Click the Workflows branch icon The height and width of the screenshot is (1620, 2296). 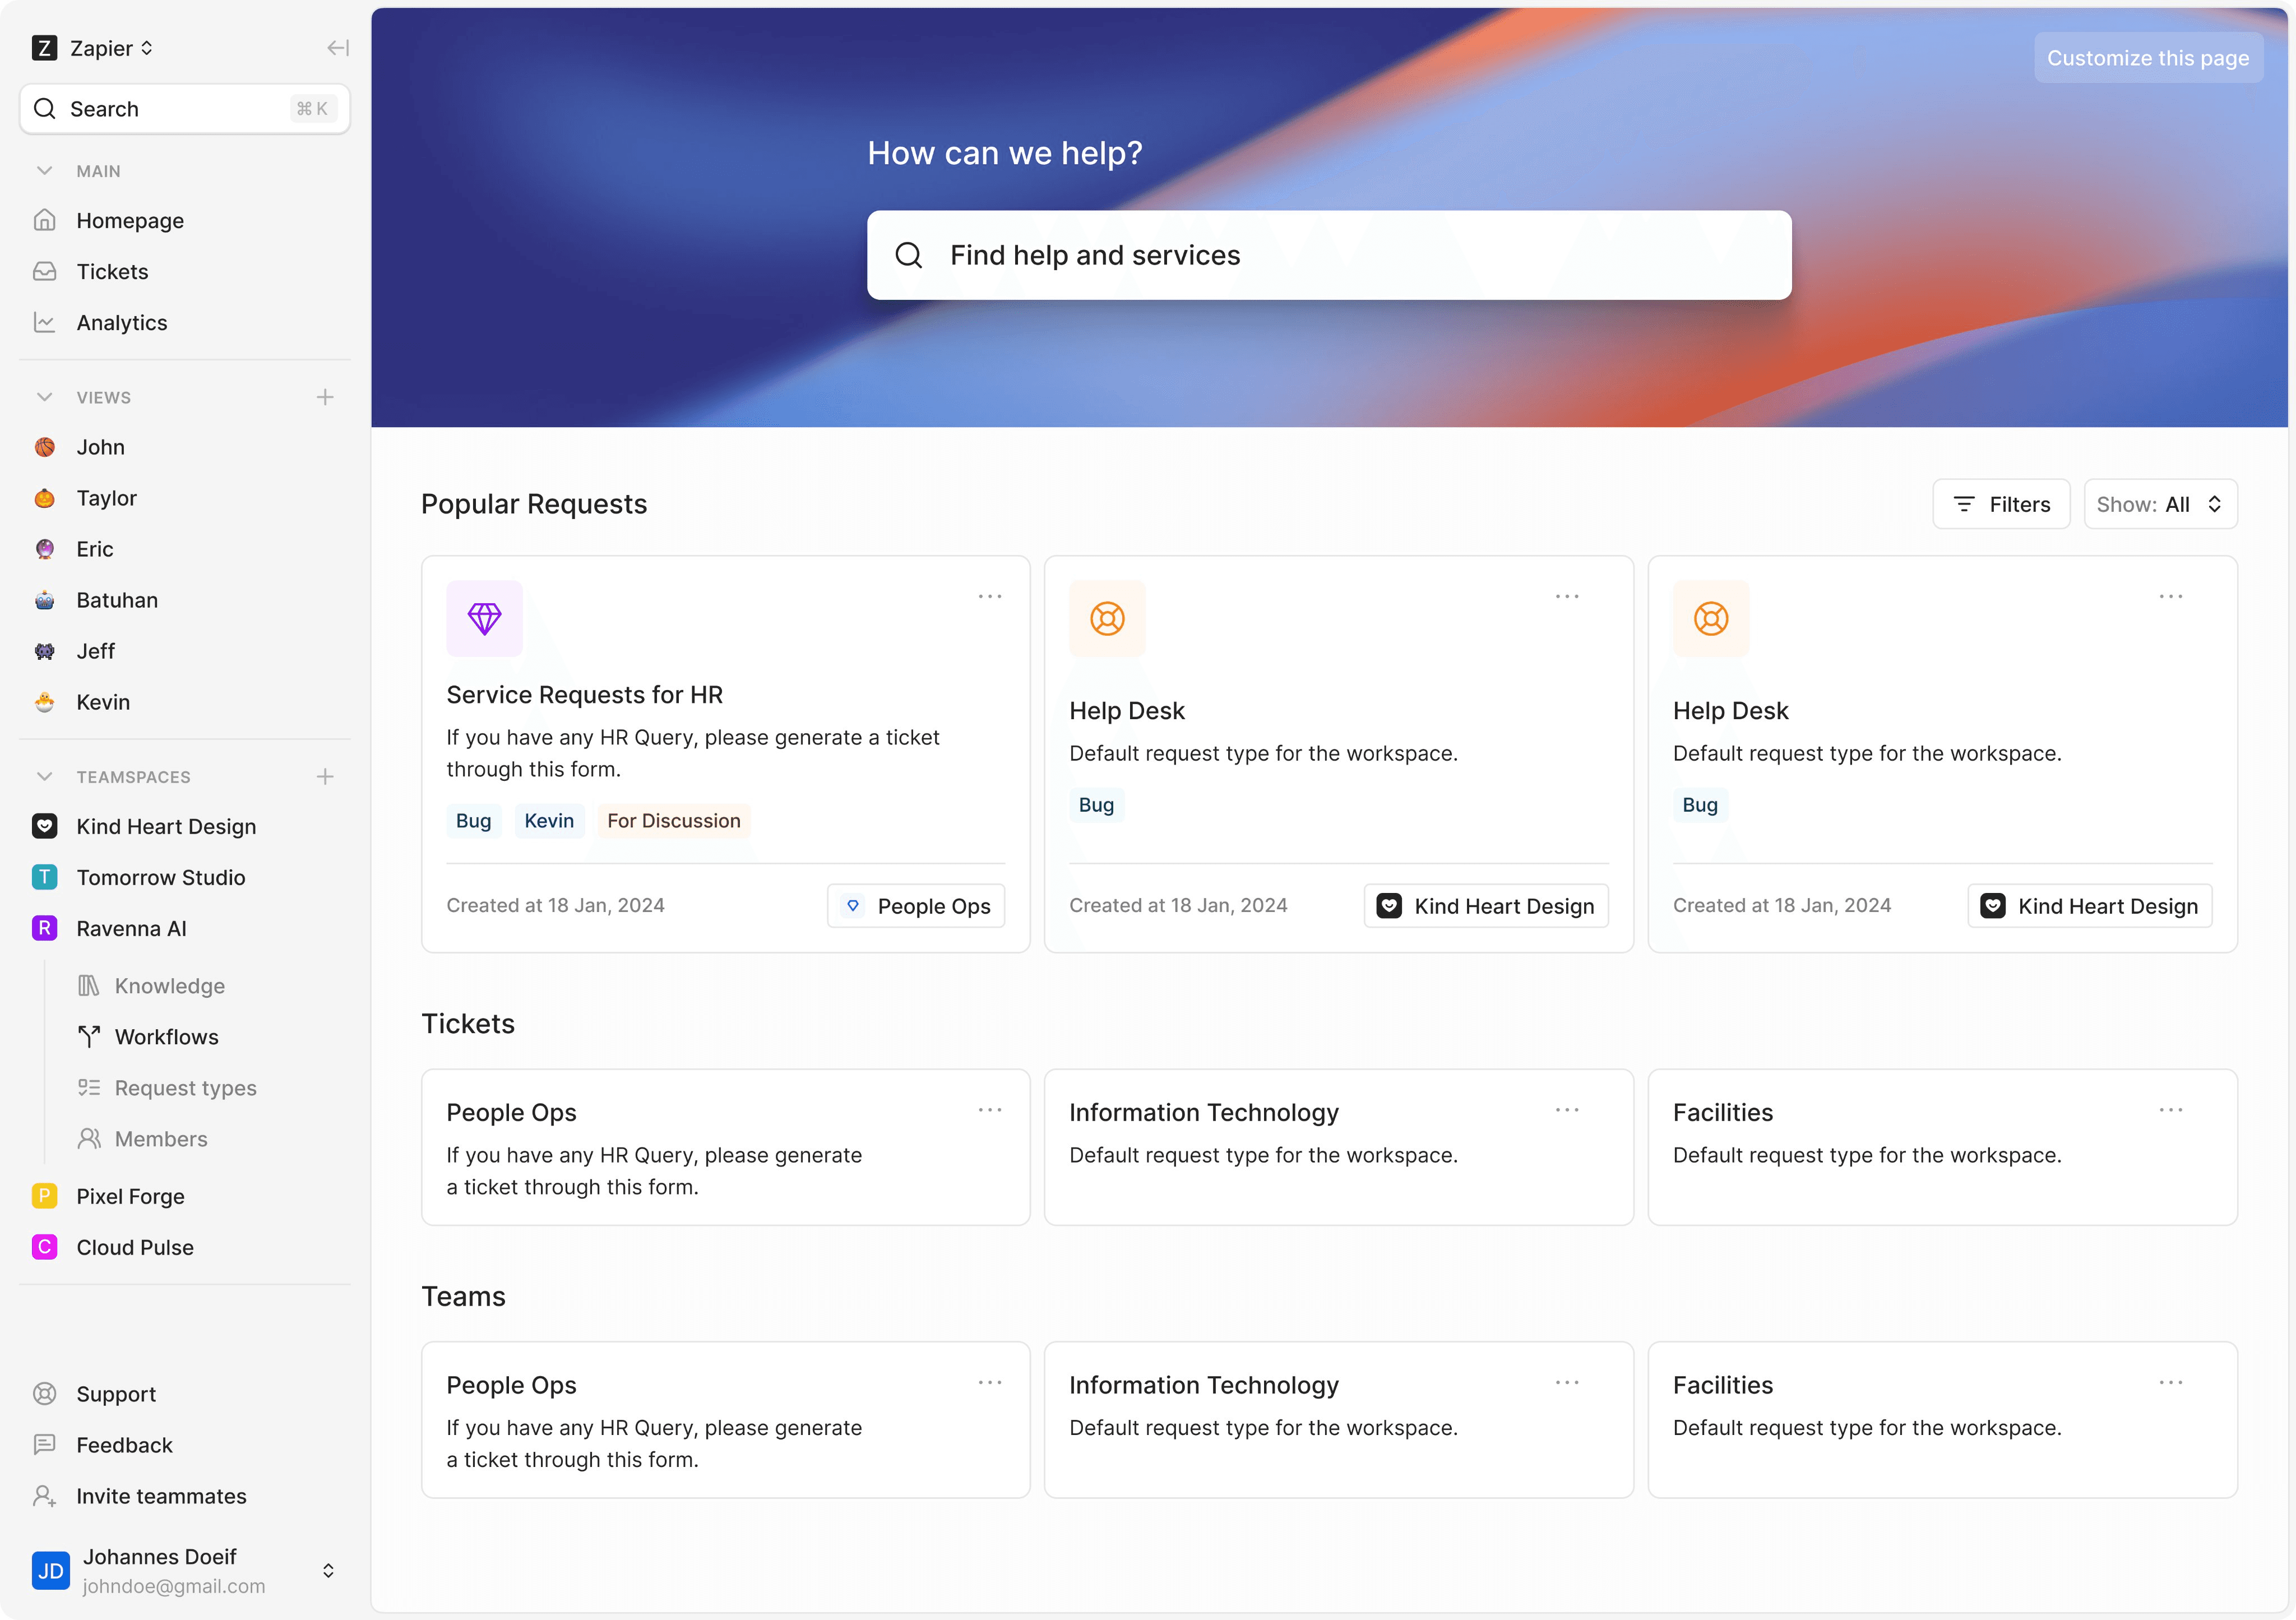[x=89, y=1037]
